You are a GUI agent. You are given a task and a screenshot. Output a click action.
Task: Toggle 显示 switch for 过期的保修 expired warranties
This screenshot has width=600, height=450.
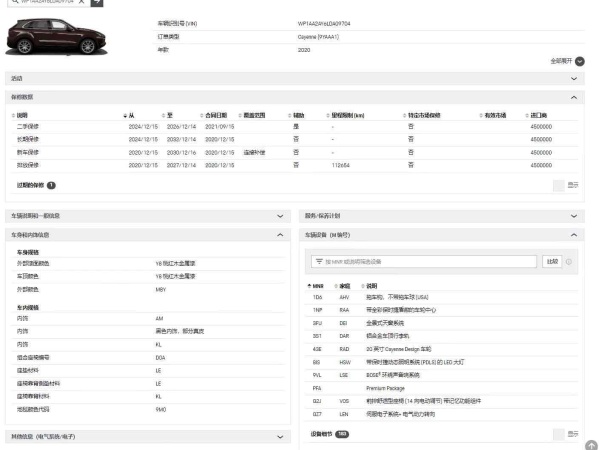(x=559, y=186)
